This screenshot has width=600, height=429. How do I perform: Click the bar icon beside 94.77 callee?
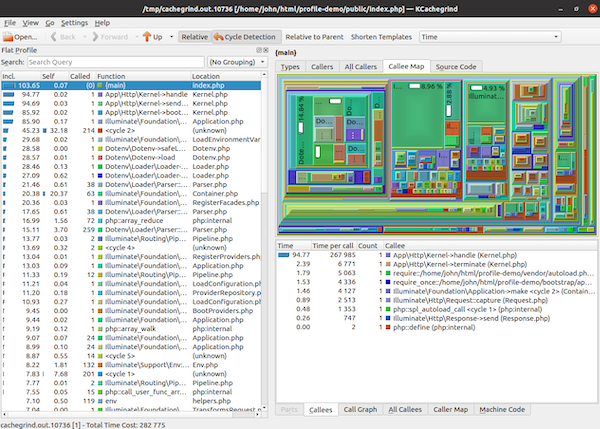tap(284, 254)
